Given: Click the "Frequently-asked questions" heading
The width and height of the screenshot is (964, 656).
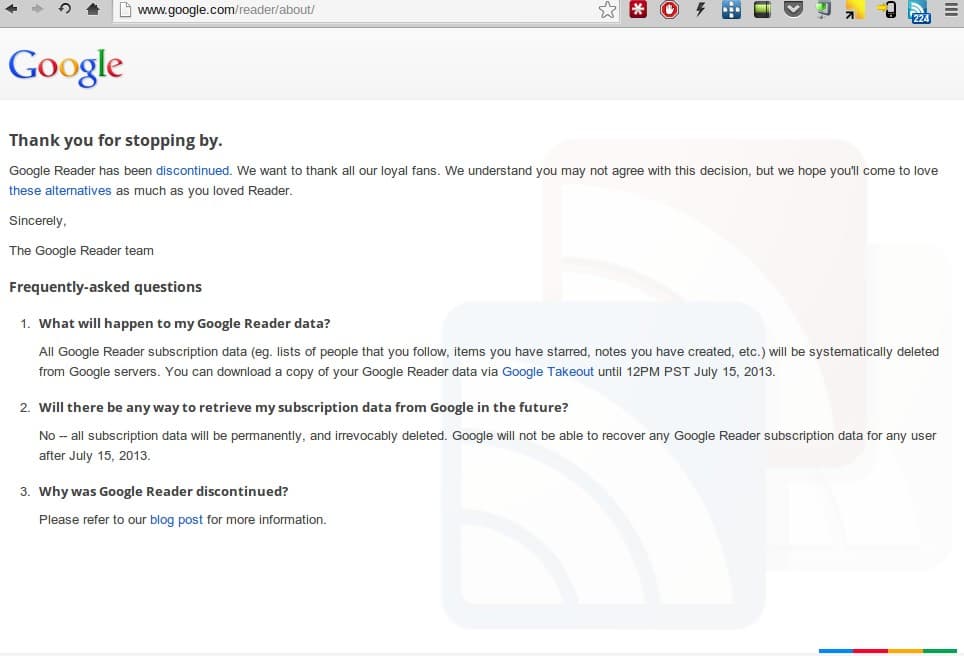Looking at the screenshot, I should [105, 287].
